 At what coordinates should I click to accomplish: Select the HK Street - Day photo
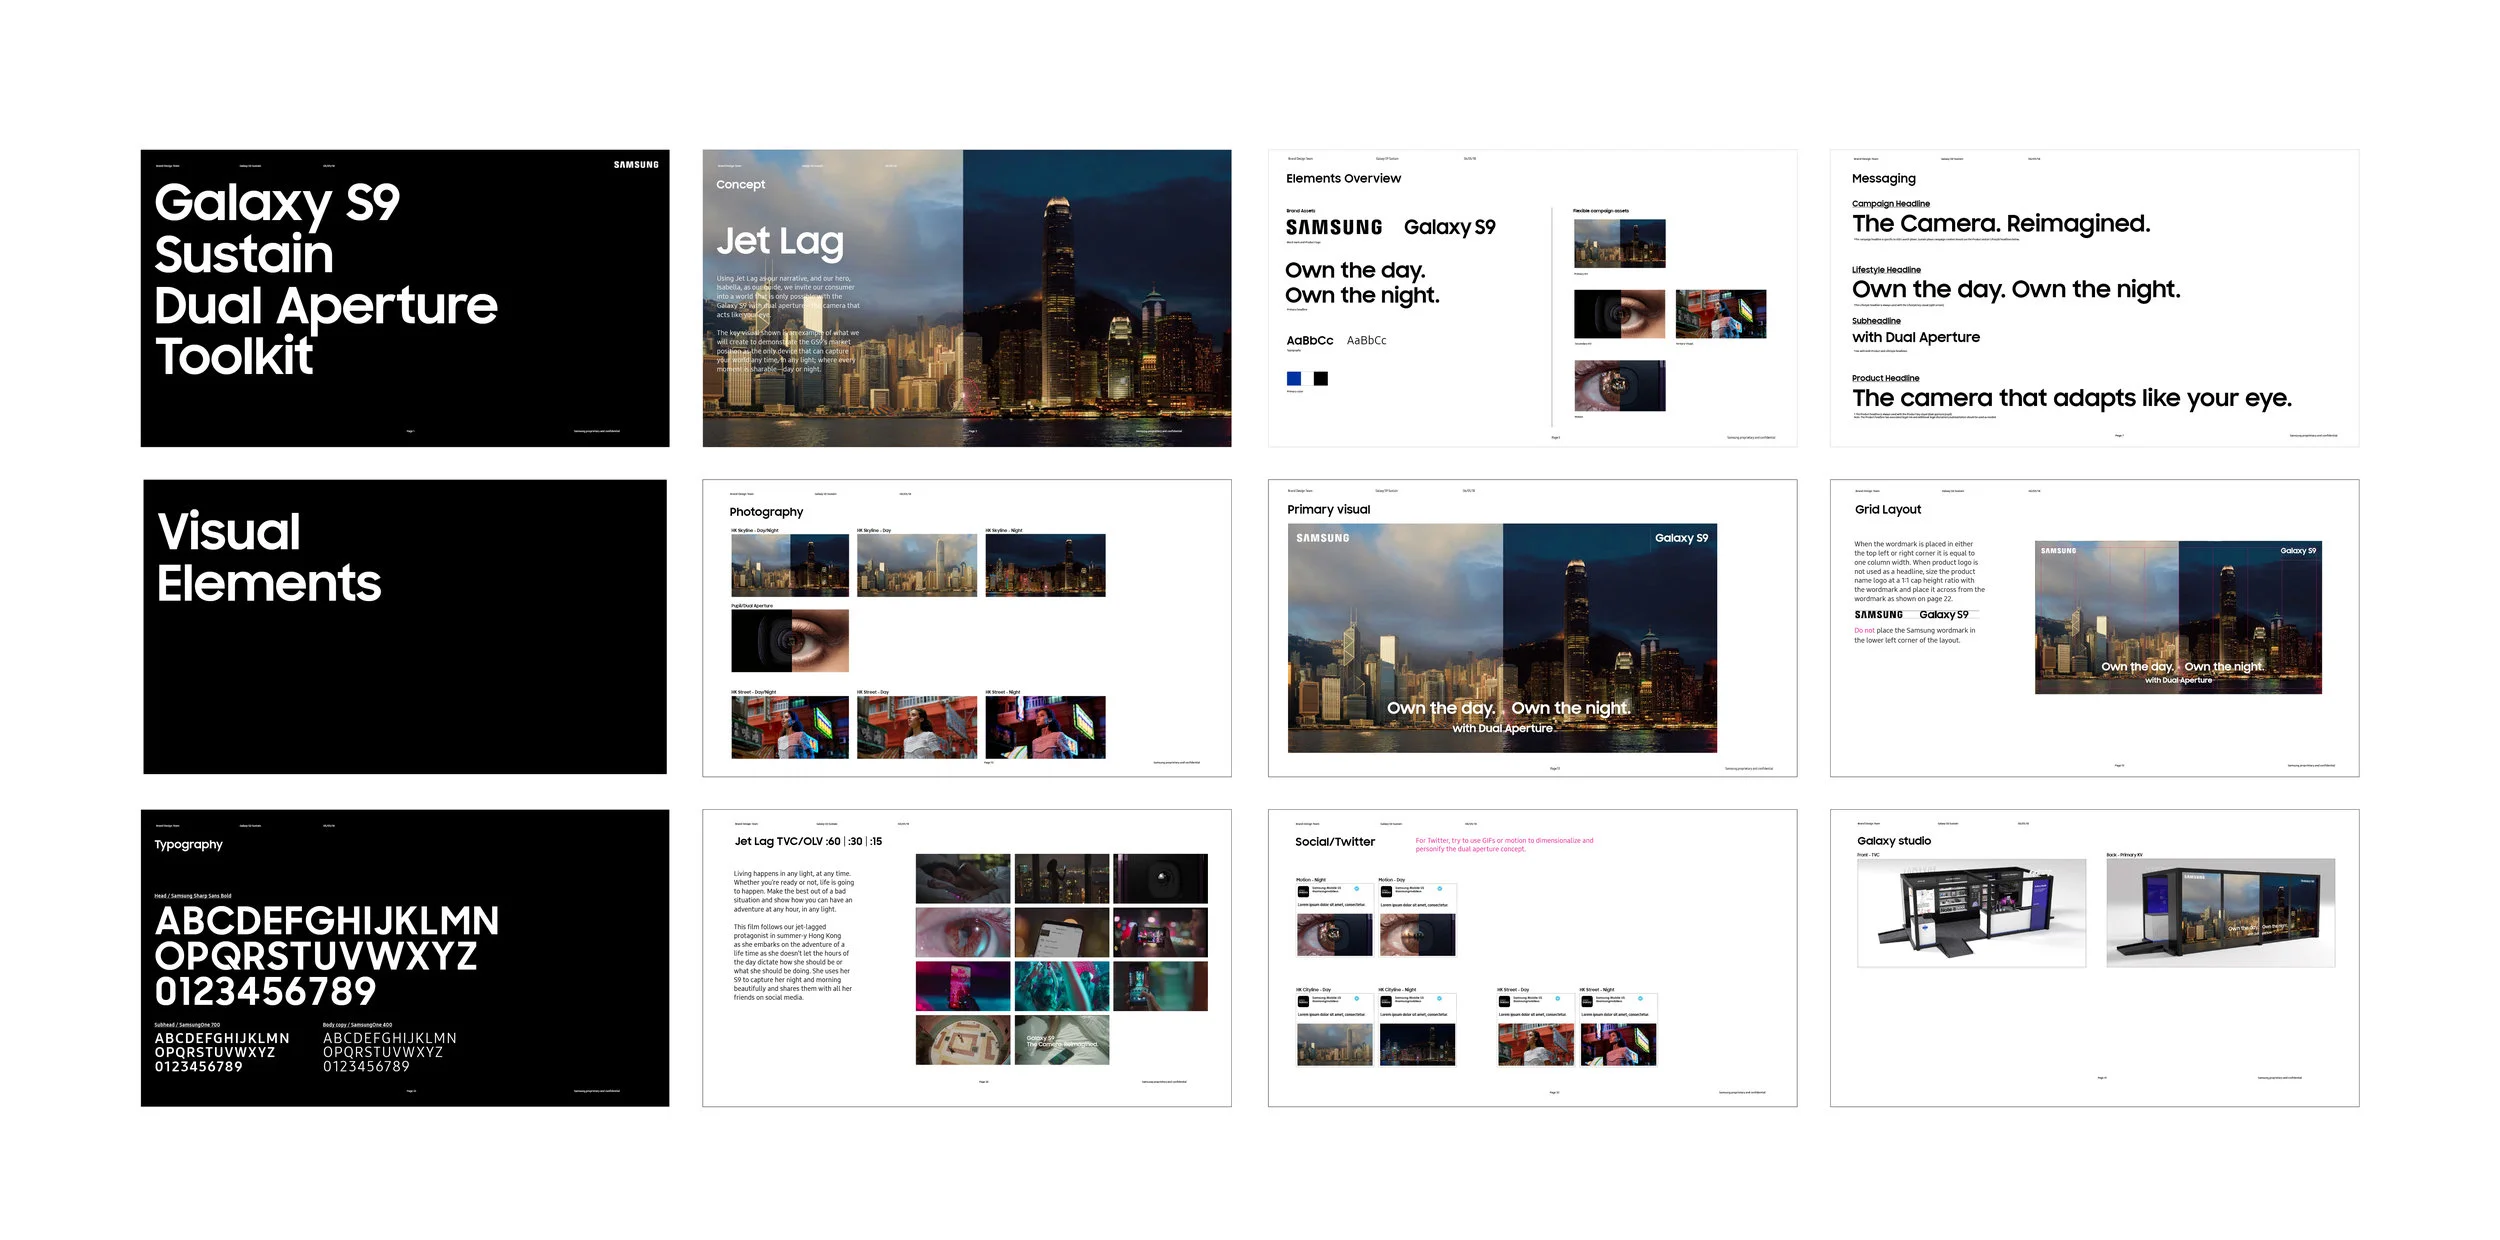coord(917,727)
